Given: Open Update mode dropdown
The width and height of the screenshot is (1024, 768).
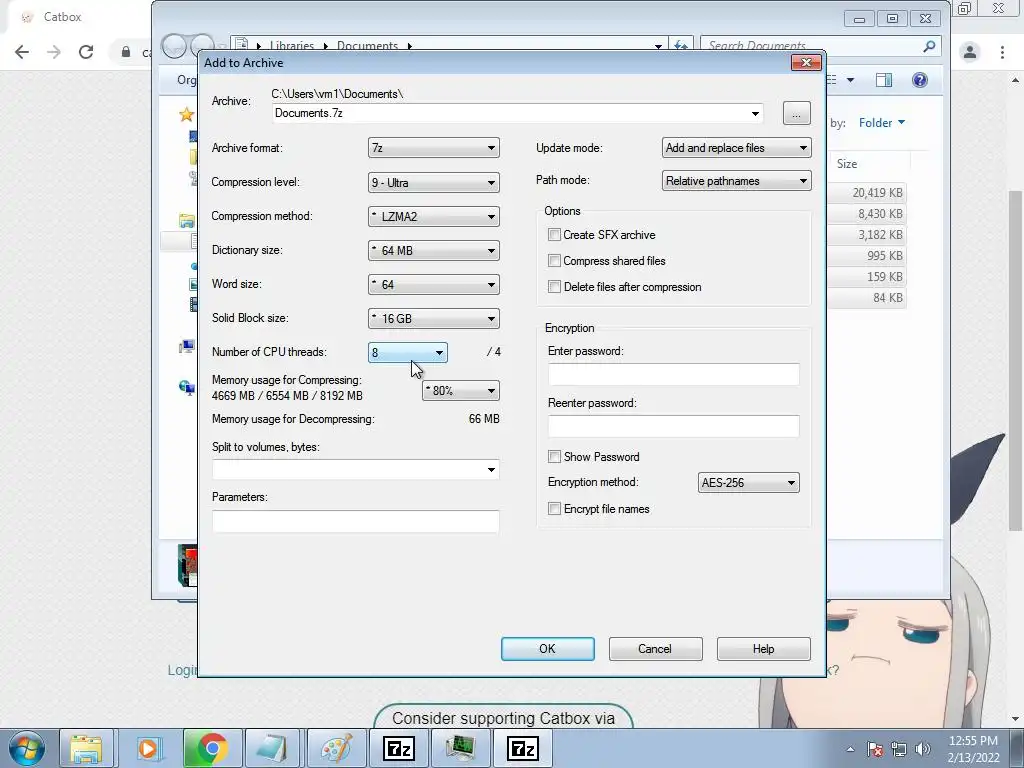Looking at the screenshot, I should click(737, 148).
